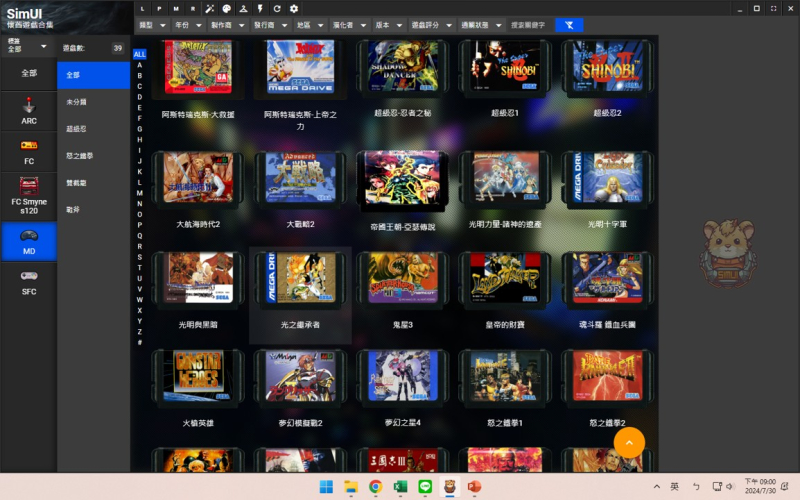Open the magic wand tool
800x500 pixels.
click(210, 9)
